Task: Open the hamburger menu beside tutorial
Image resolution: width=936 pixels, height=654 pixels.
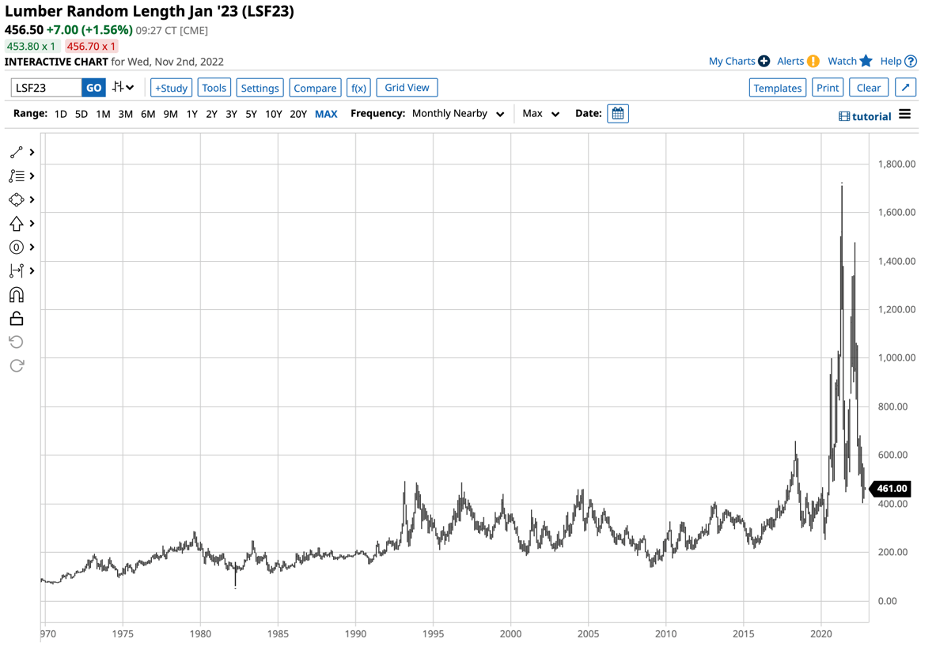Action: pyautogui.click(x=905, y=115)
